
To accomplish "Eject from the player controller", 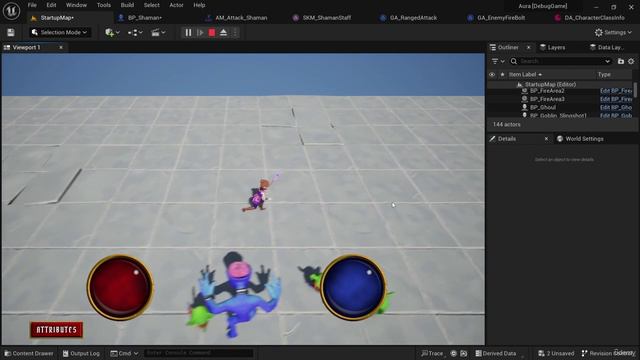I will pos(223,33).
